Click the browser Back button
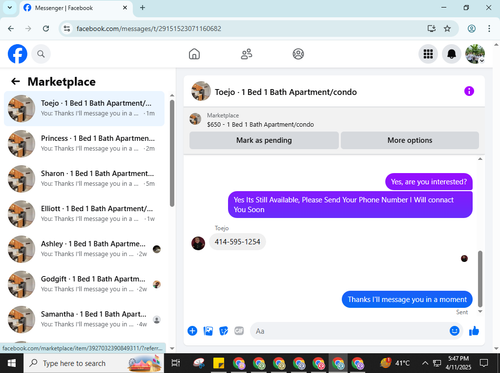 [11, 29]
